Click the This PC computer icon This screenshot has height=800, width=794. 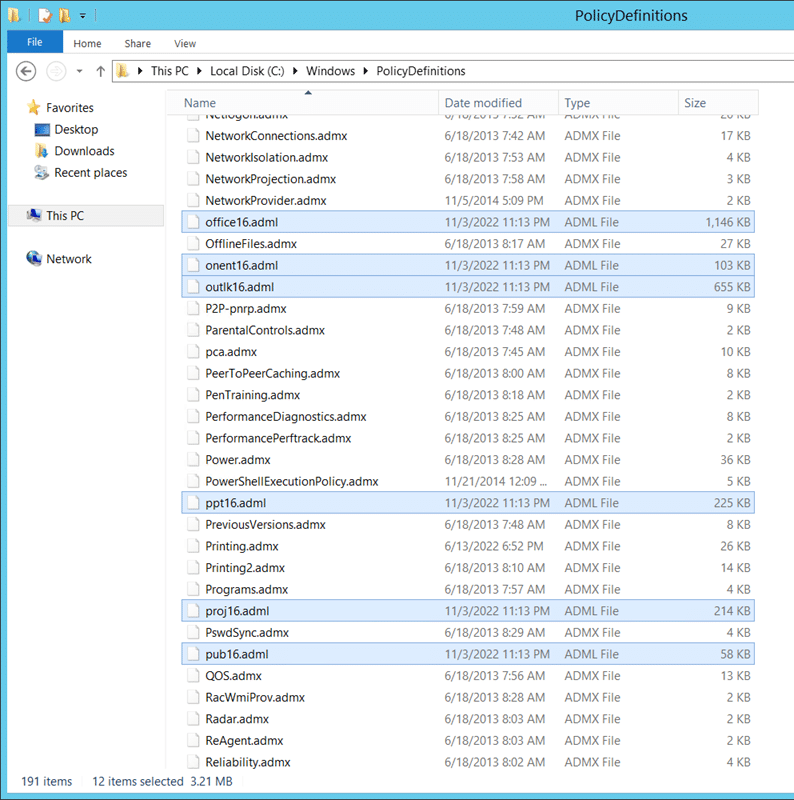(x=34, y=215)
